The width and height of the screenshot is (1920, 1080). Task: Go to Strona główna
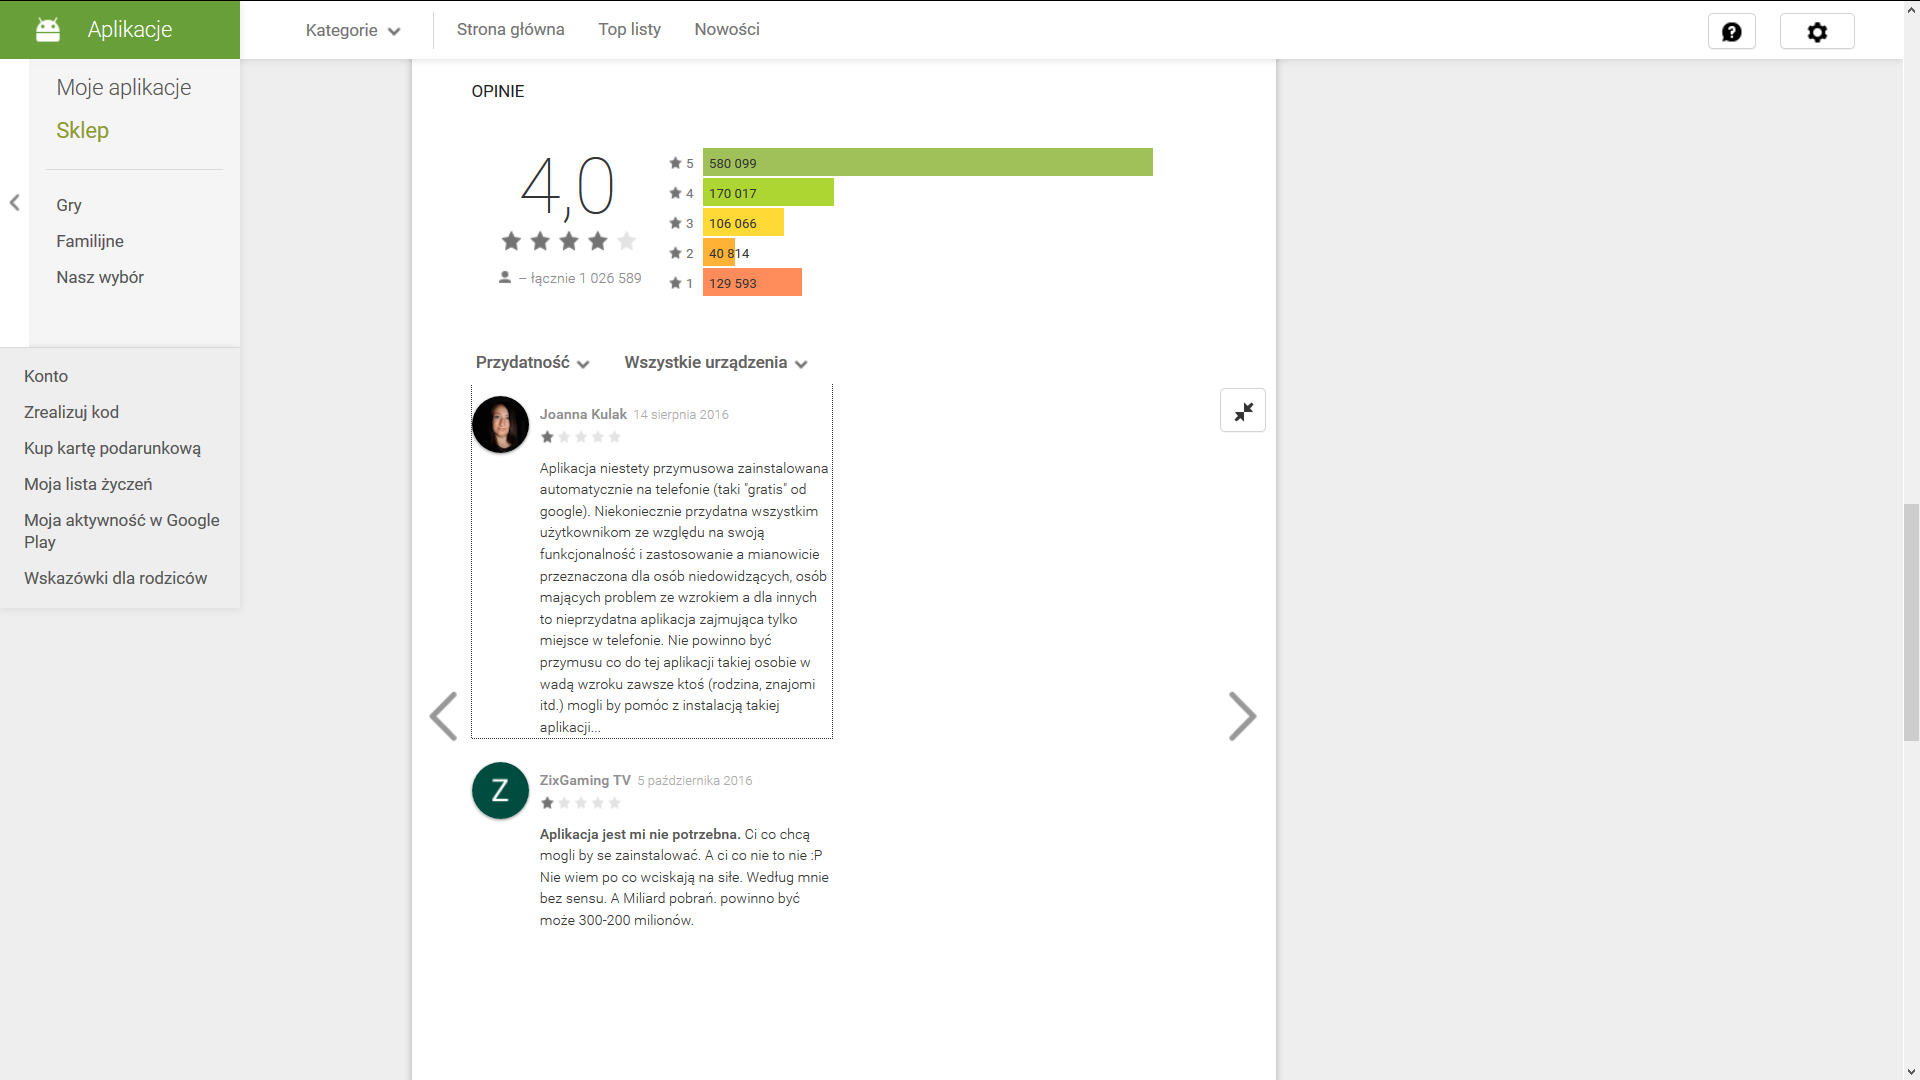(x=510, y=30)
